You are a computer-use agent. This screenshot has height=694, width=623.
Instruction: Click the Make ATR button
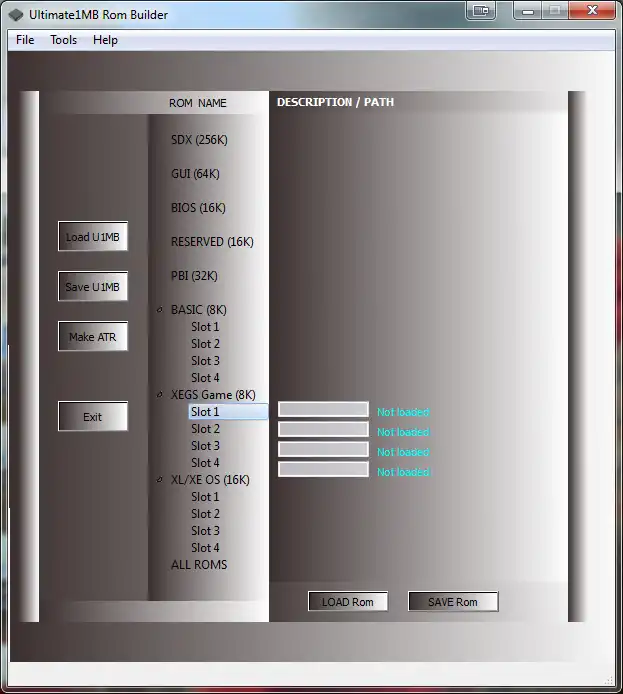93,336
